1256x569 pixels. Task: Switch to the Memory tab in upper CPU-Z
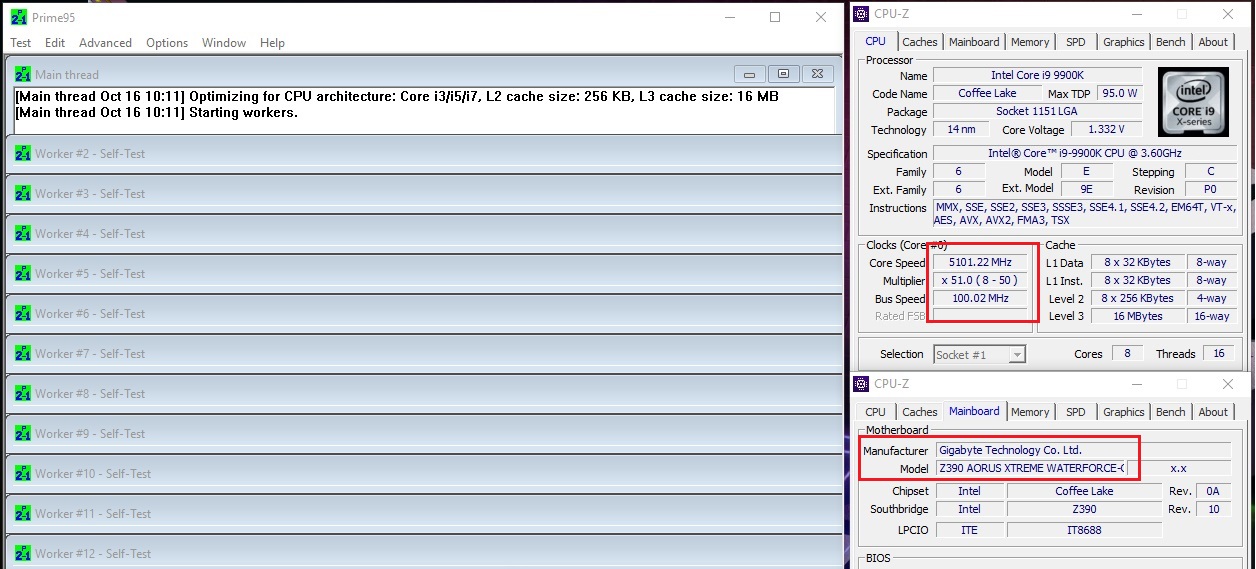[x=1029, y=42]
